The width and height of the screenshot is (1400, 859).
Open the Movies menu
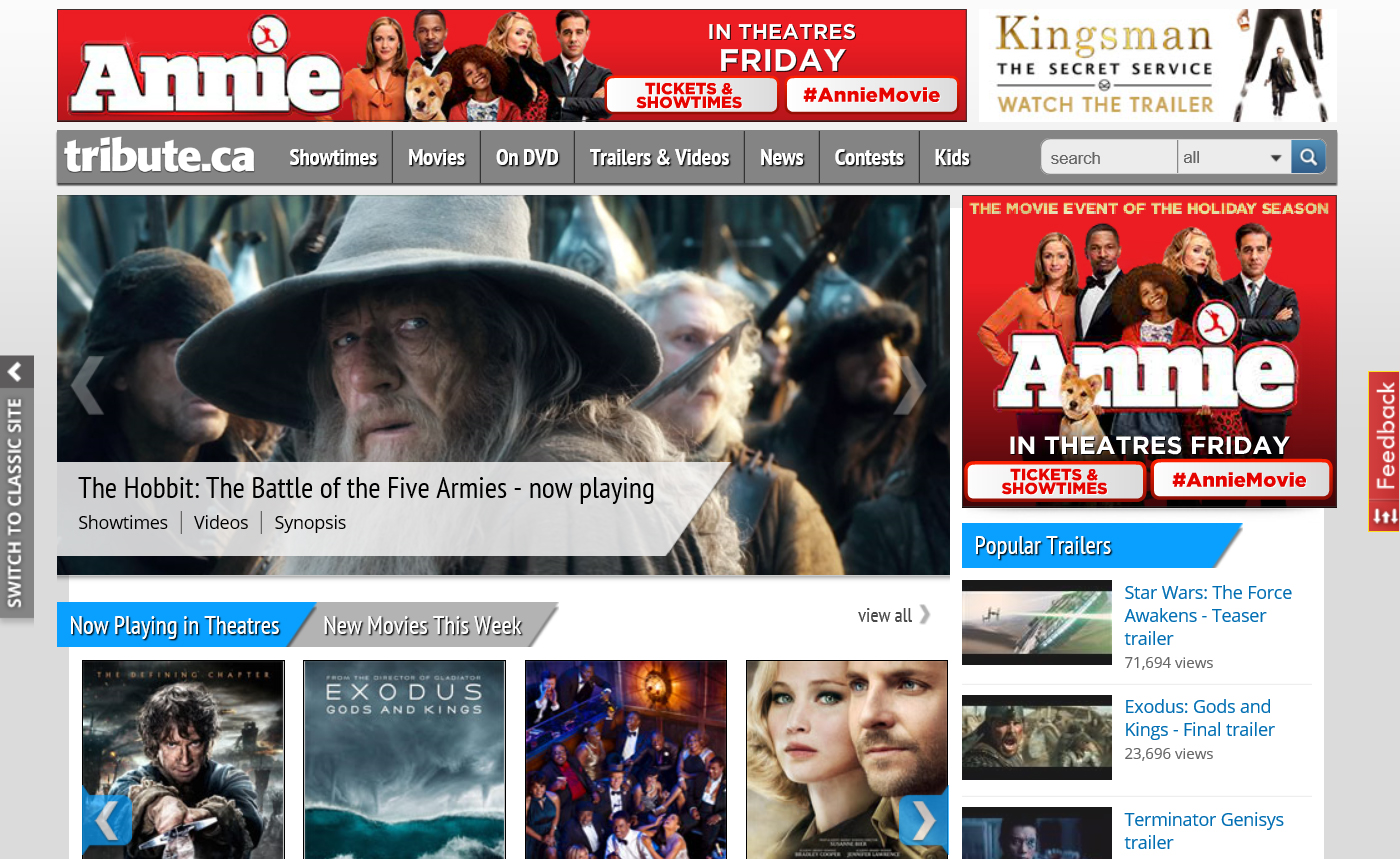[436, 157]
